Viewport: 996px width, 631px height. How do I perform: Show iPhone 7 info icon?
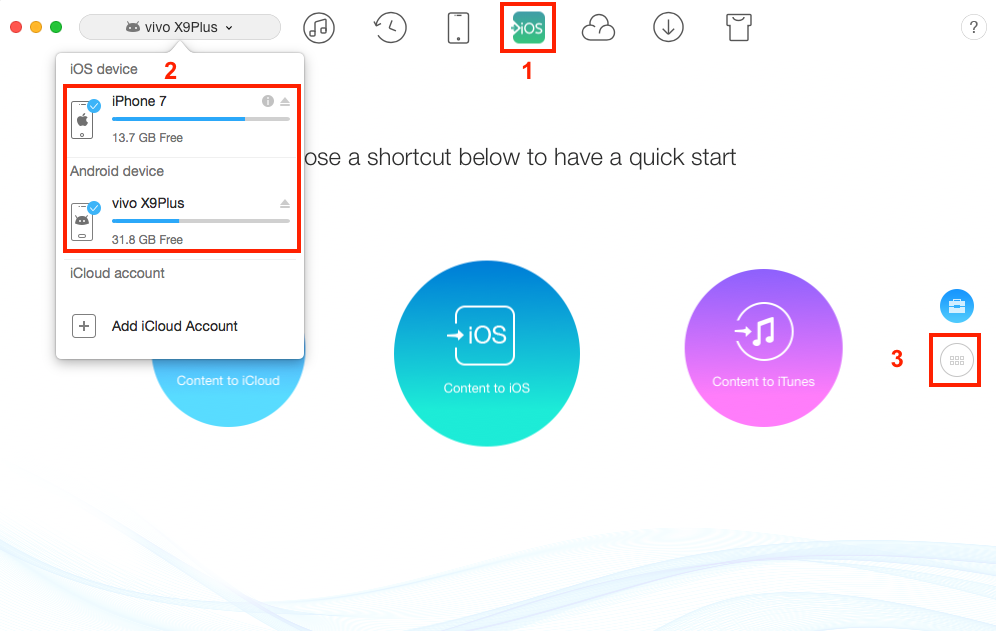[x=268, y=101]
